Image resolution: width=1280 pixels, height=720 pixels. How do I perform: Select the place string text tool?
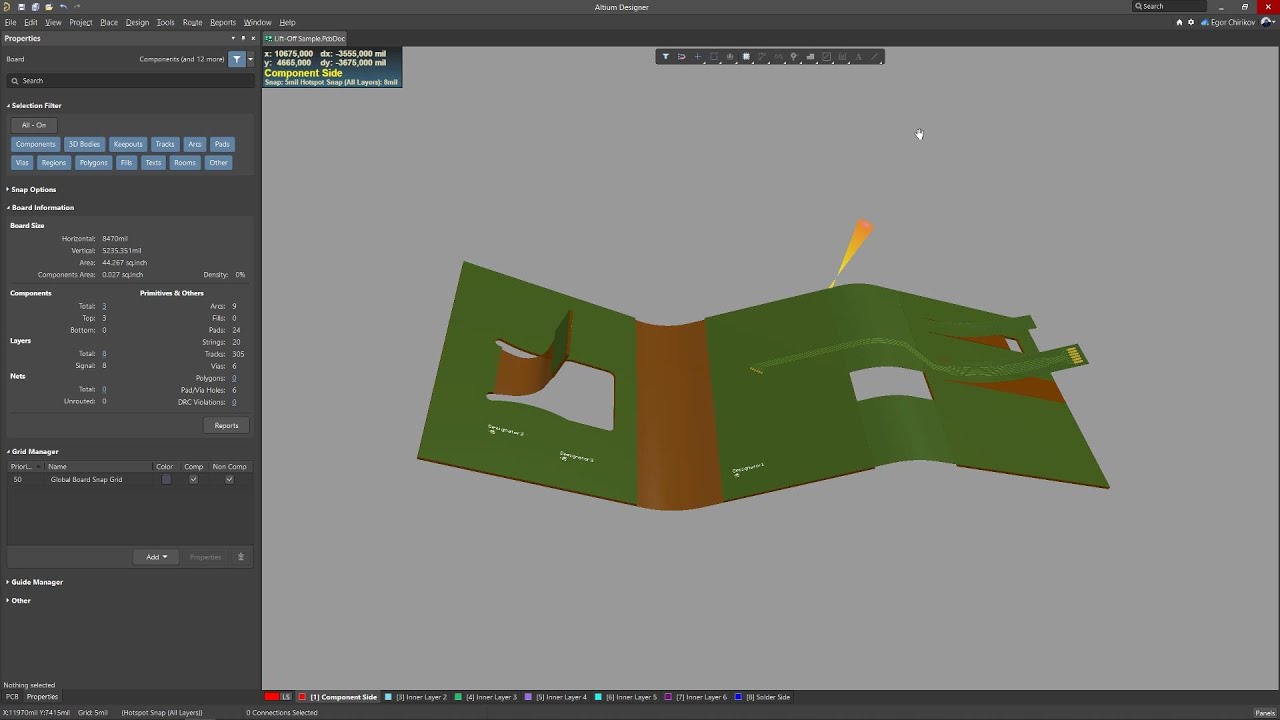(858, 57)
